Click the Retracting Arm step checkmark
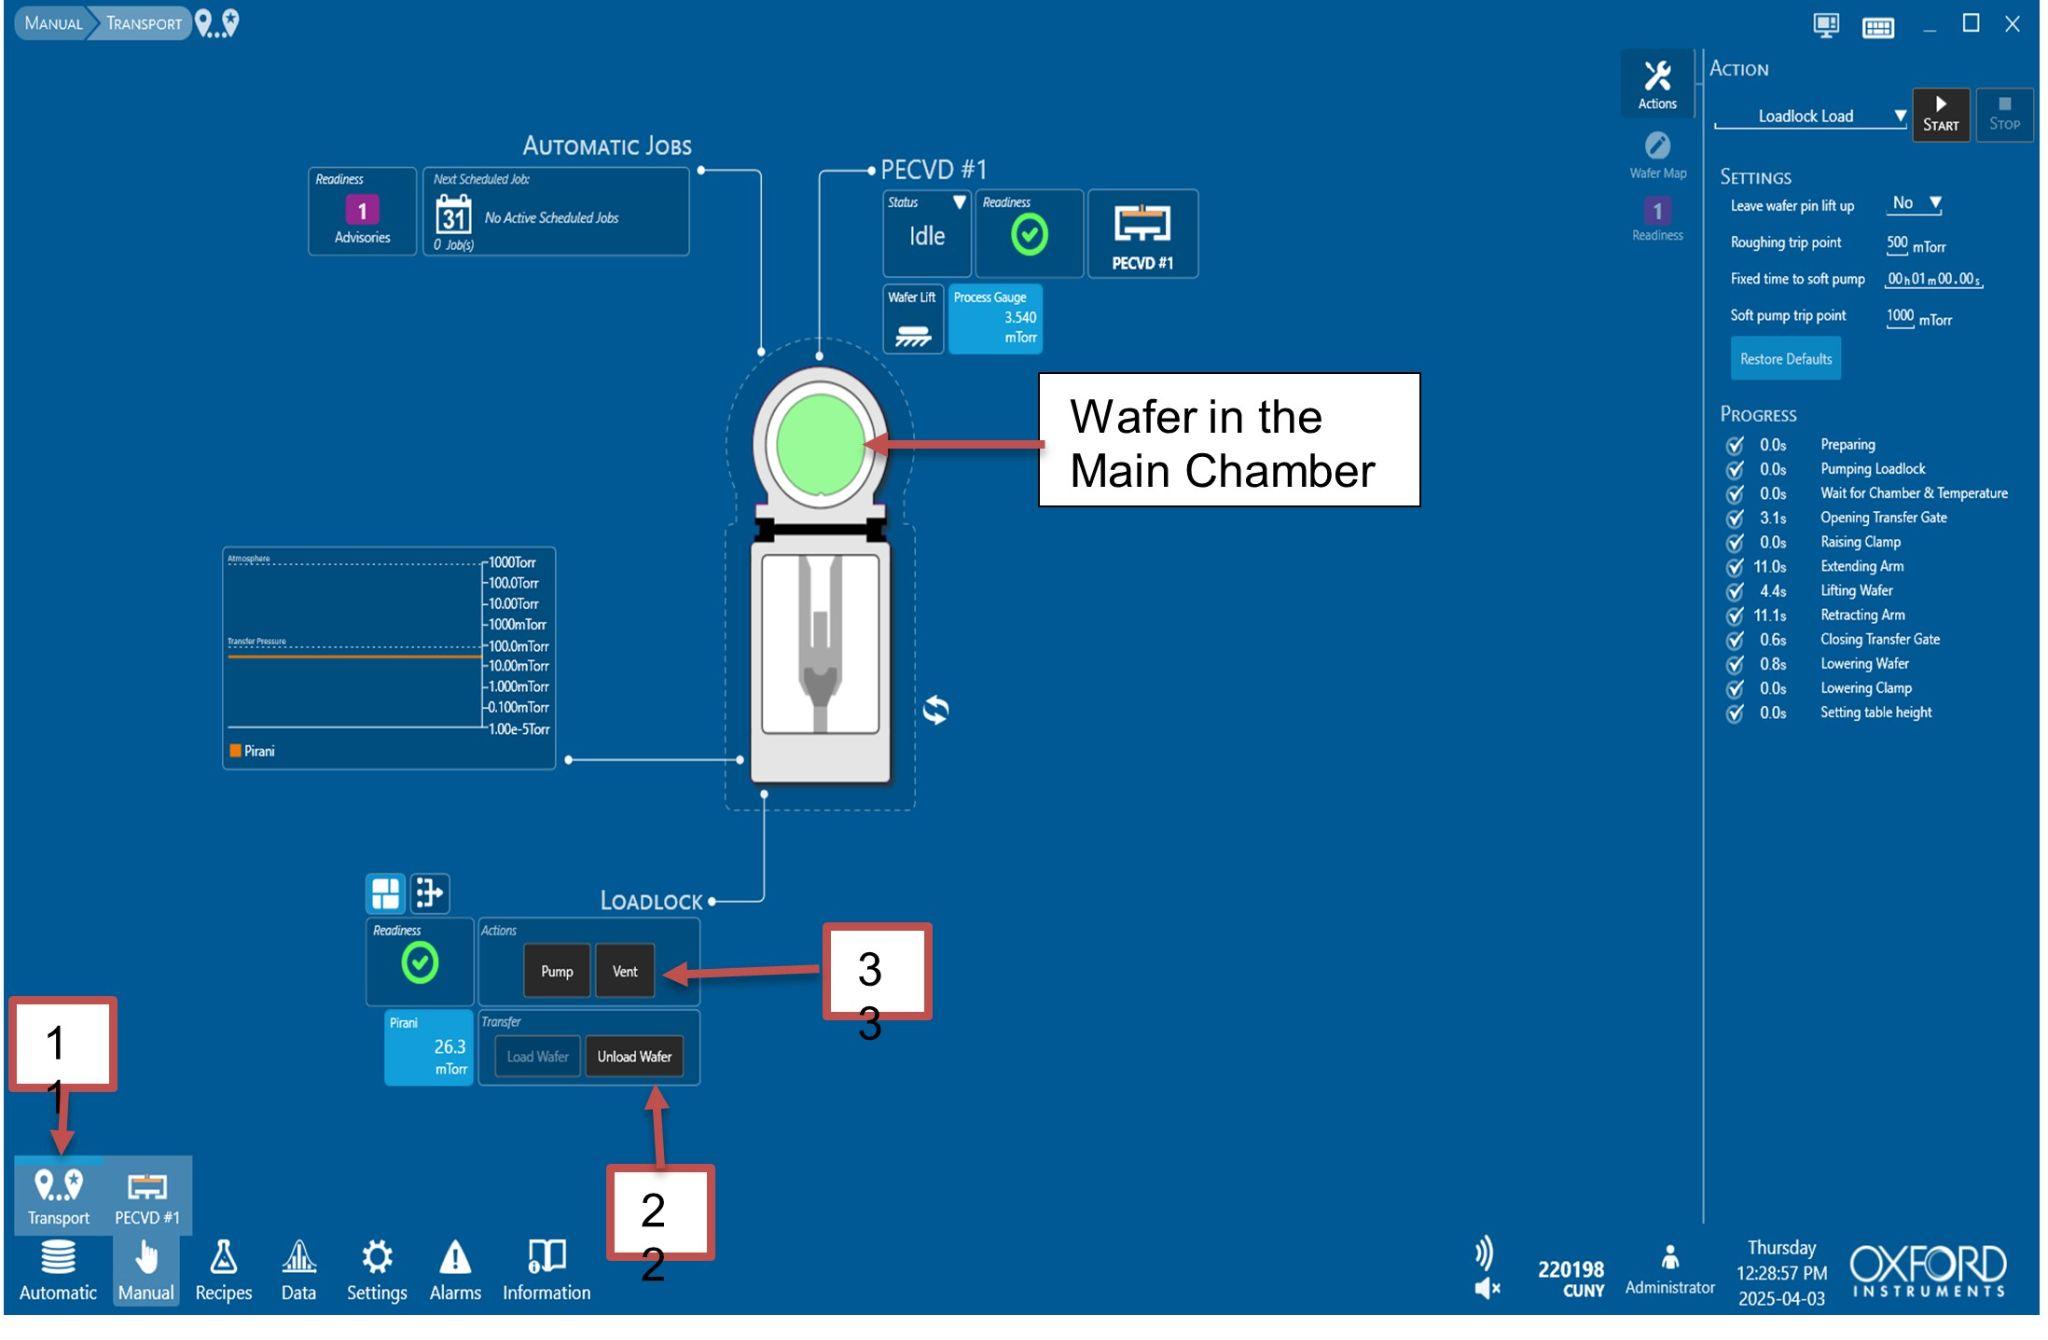2048x1340 pixels. click(x=1735, y=616)
